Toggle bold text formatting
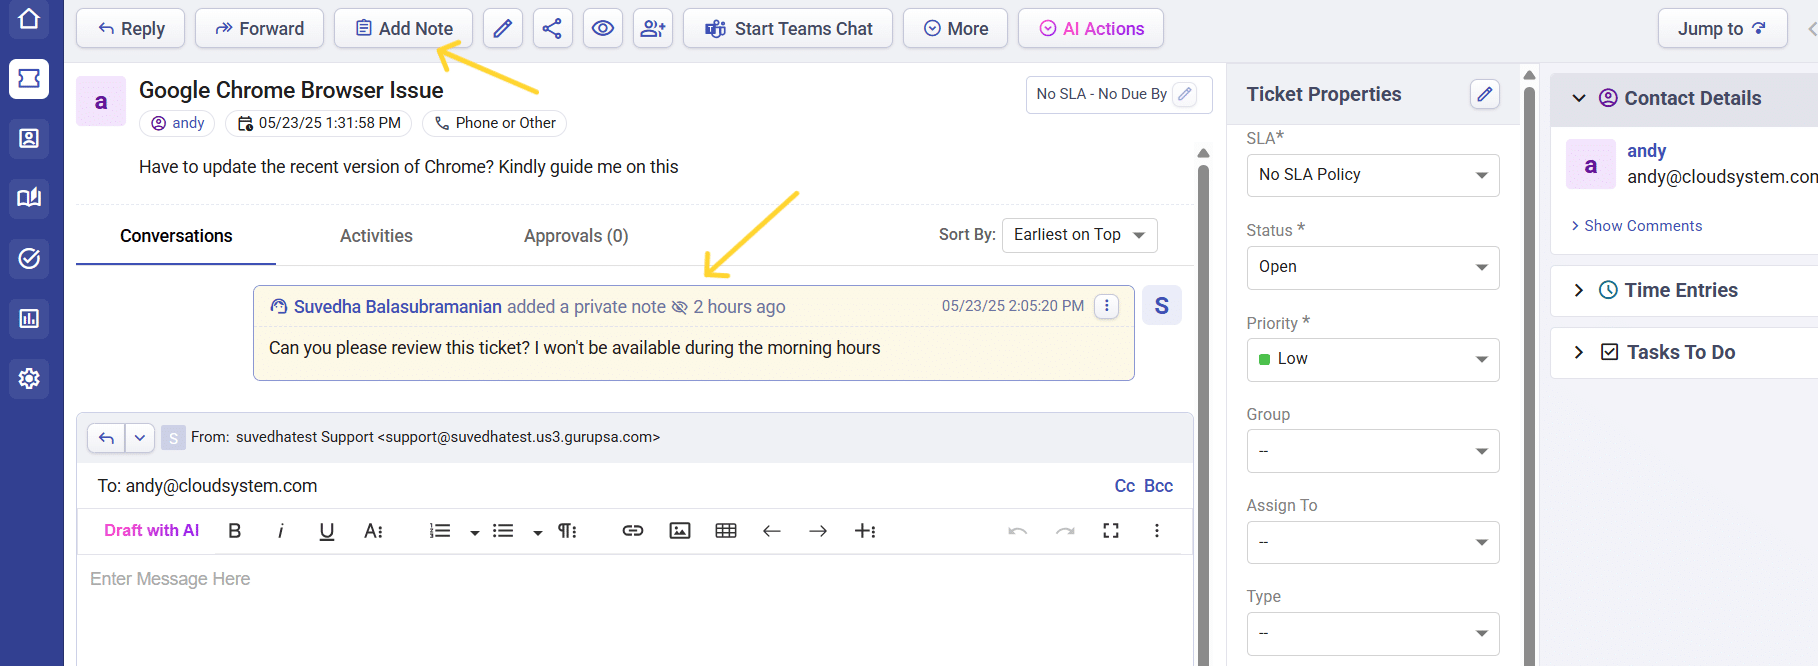Image resolution: width=1818 pixels, height=666 pixels. point(235,531)
